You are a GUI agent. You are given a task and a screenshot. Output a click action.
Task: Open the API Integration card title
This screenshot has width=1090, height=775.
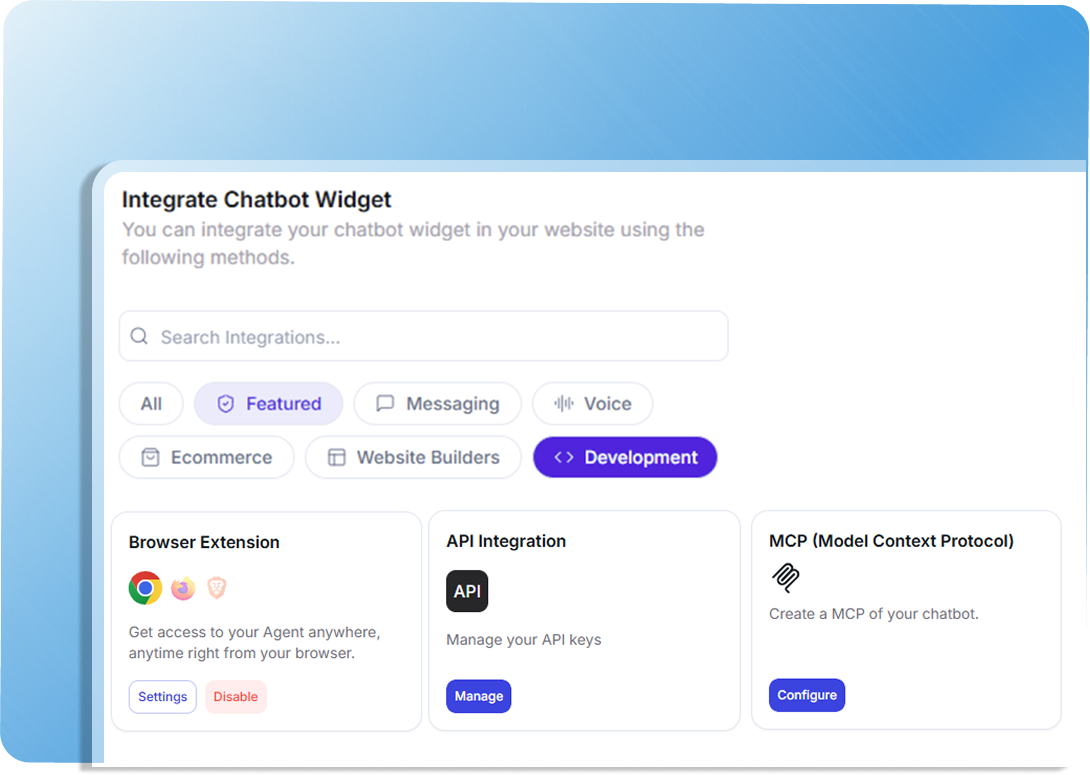[506, 541]
